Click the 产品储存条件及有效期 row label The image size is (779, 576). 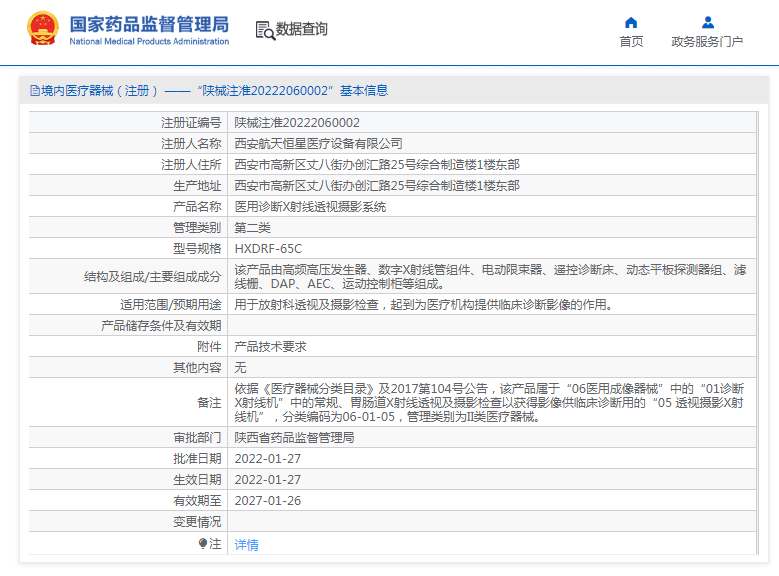(161, 326)
